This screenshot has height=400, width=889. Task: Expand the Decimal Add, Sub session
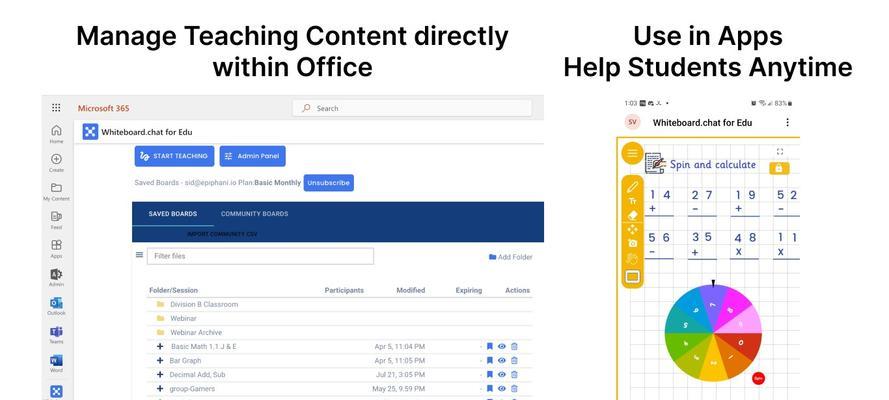coord(160,375)
